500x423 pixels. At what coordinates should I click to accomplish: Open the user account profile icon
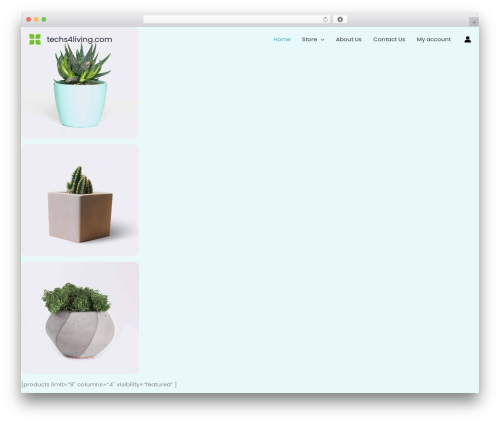coord(467,39)
